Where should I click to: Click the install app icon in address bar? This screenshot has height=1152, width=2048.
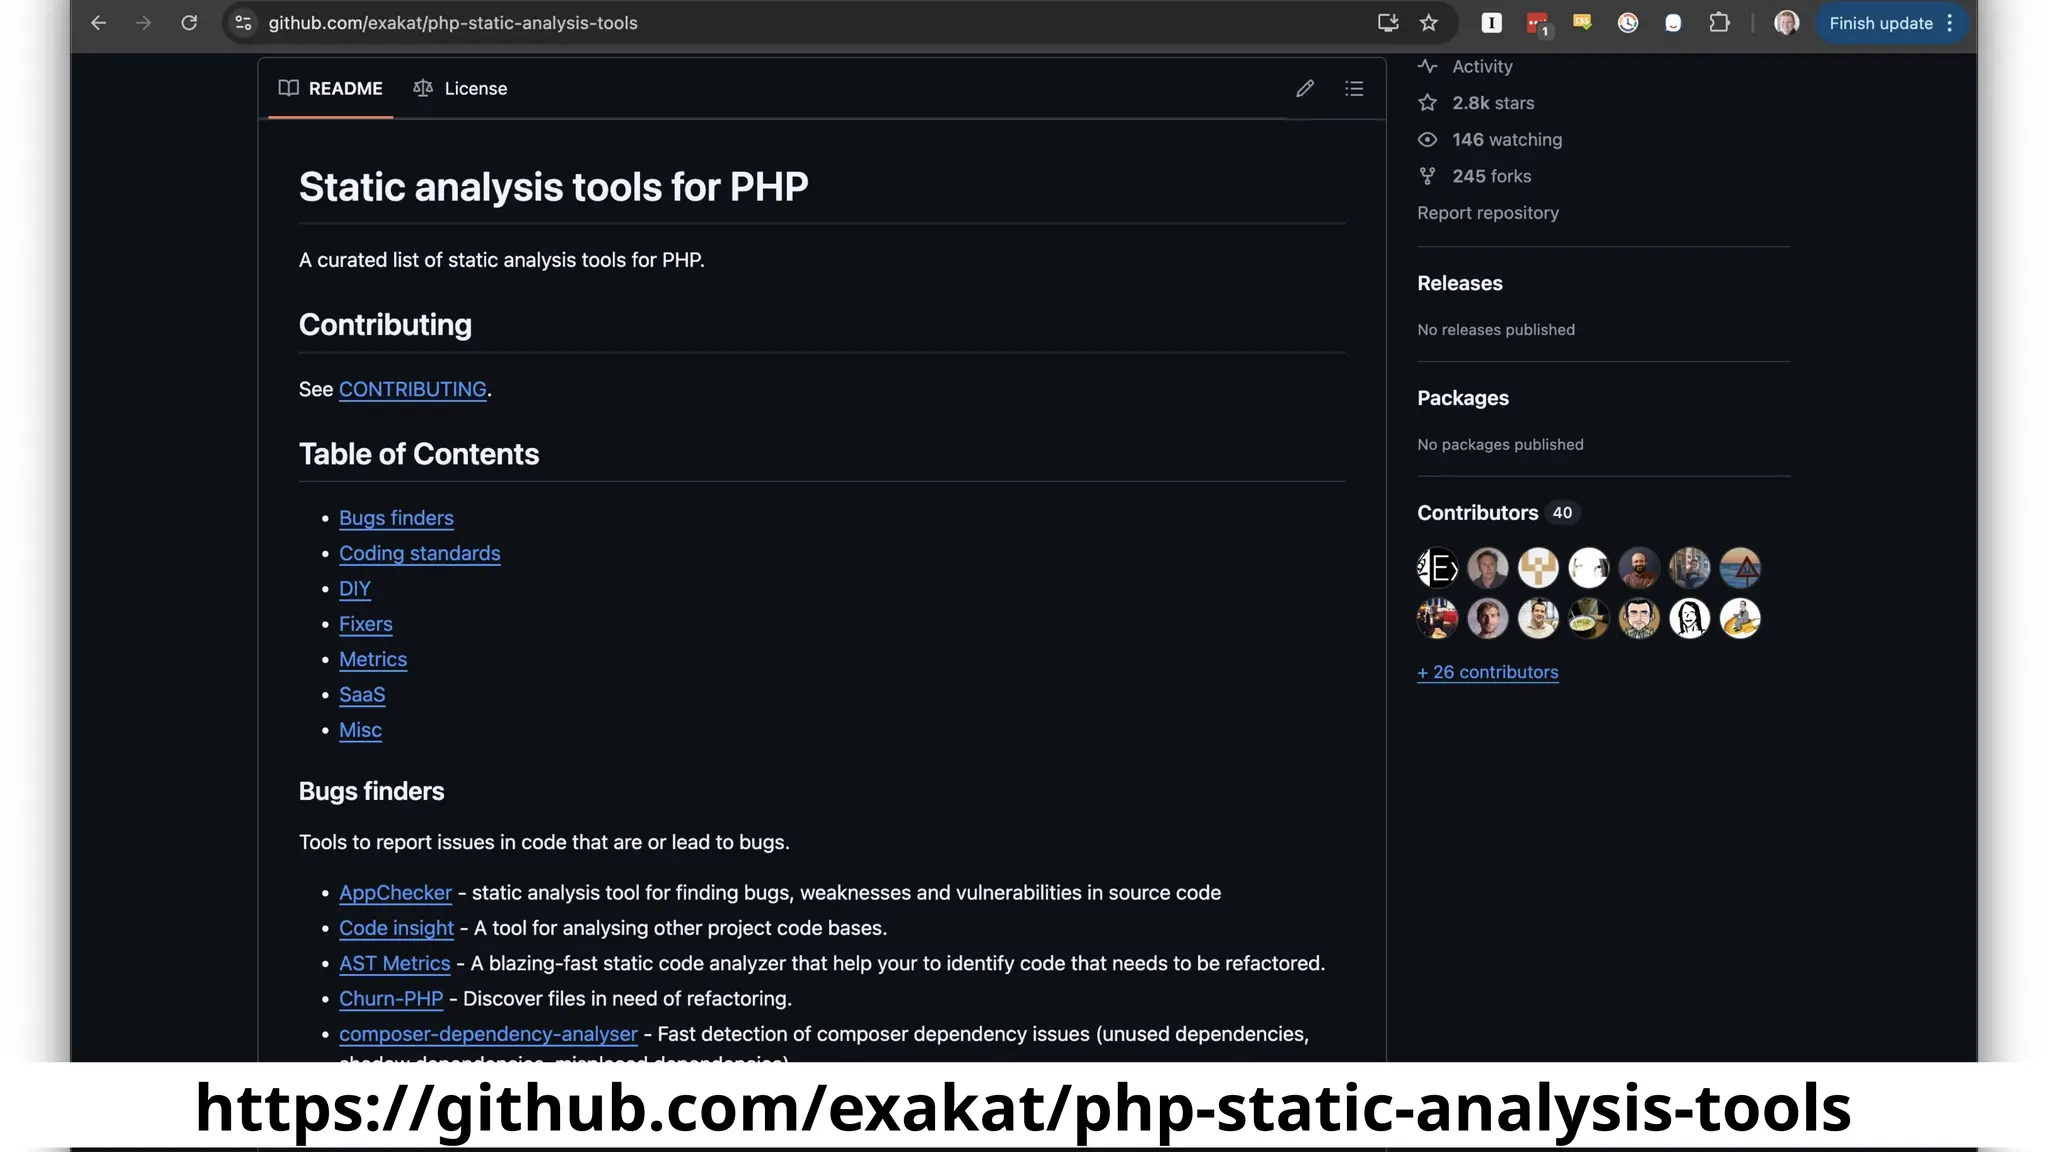point(1387,23)
